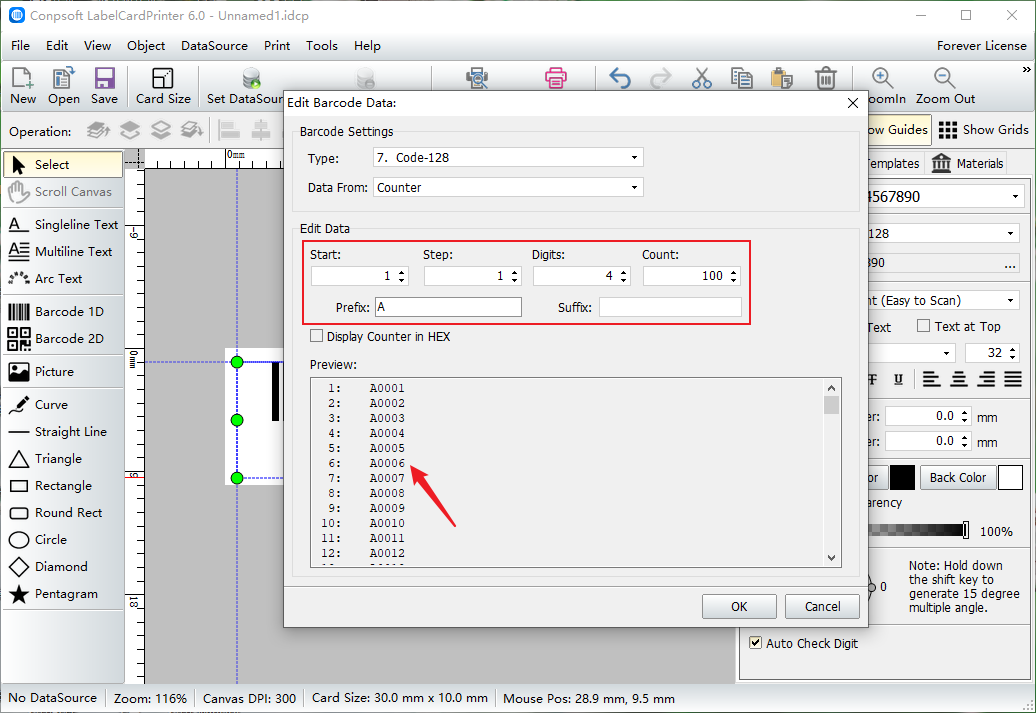Increase the font size 32 stepper
This screenshot has height=713, width=1036.
tap(1012, 349)
